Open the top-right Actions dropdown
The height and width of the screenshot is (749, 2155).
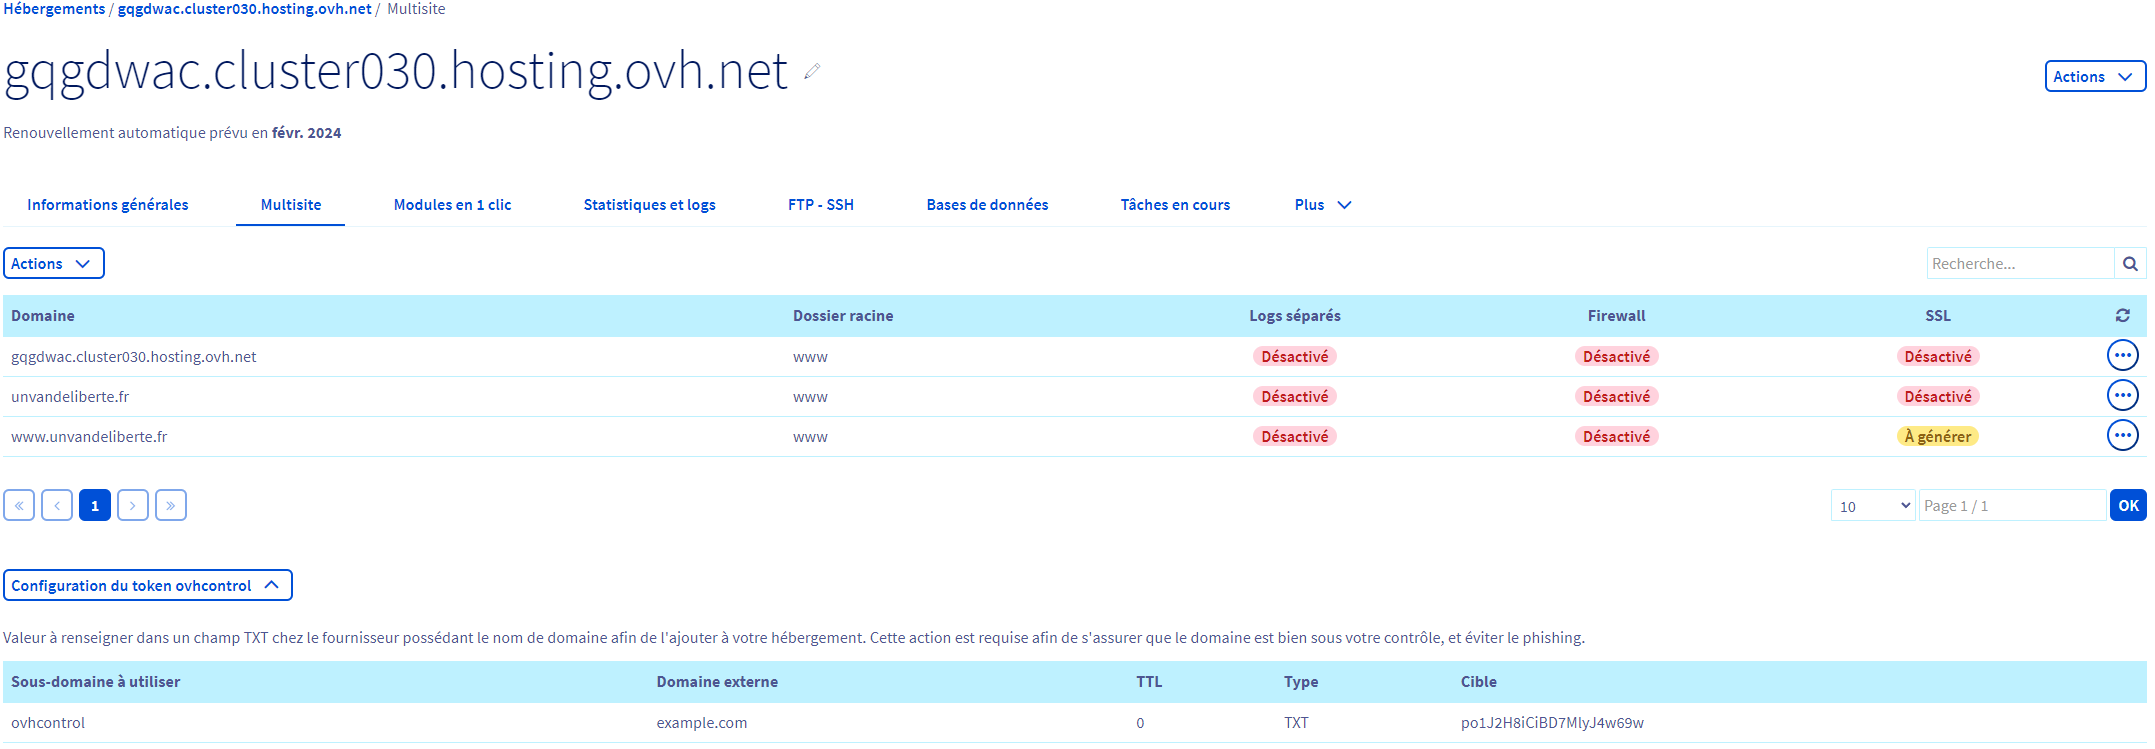click(2094, 77)
